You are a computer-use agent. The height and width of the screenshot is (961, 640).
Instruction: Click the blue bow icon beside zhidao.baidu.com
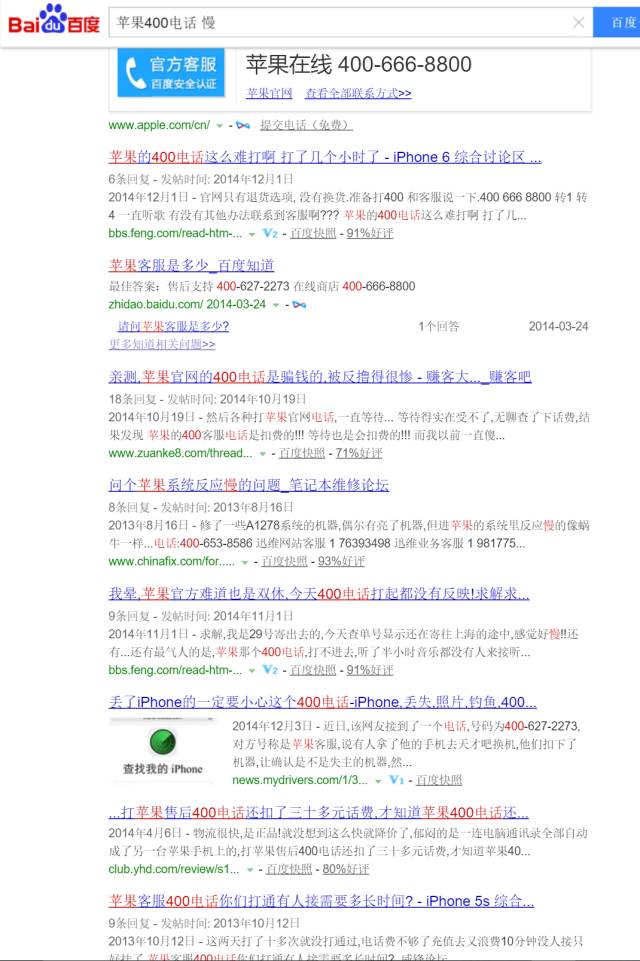(x=299, y=305)
